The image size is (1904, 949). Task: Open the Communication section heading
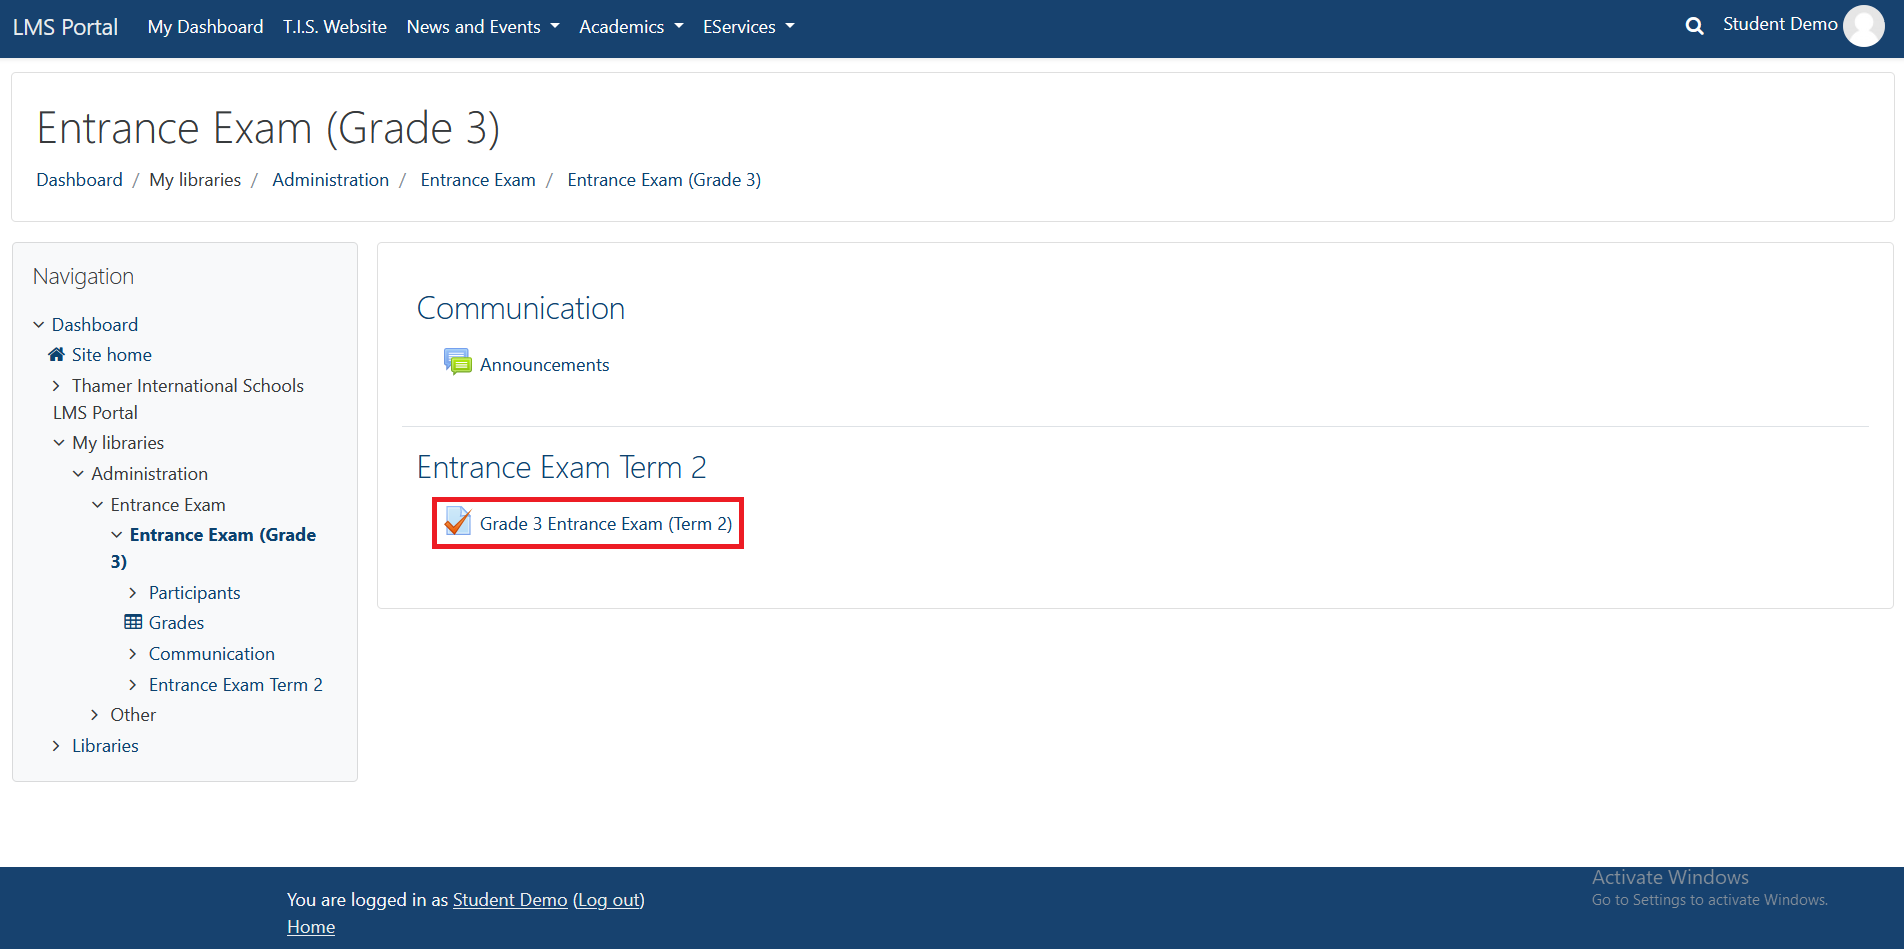pyautogui.click(x=521, y=308)
